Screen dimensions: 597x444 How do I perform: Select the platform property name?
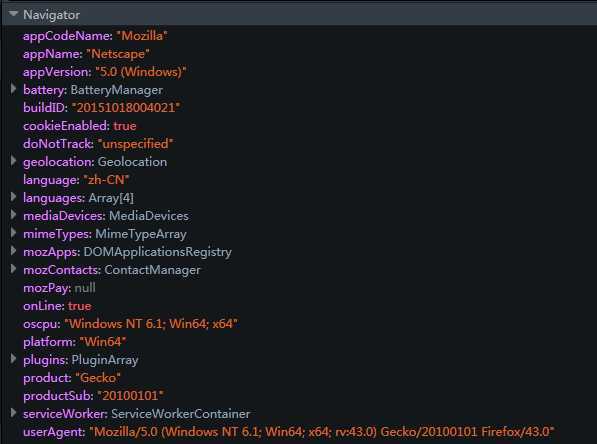tap(49, 342)
